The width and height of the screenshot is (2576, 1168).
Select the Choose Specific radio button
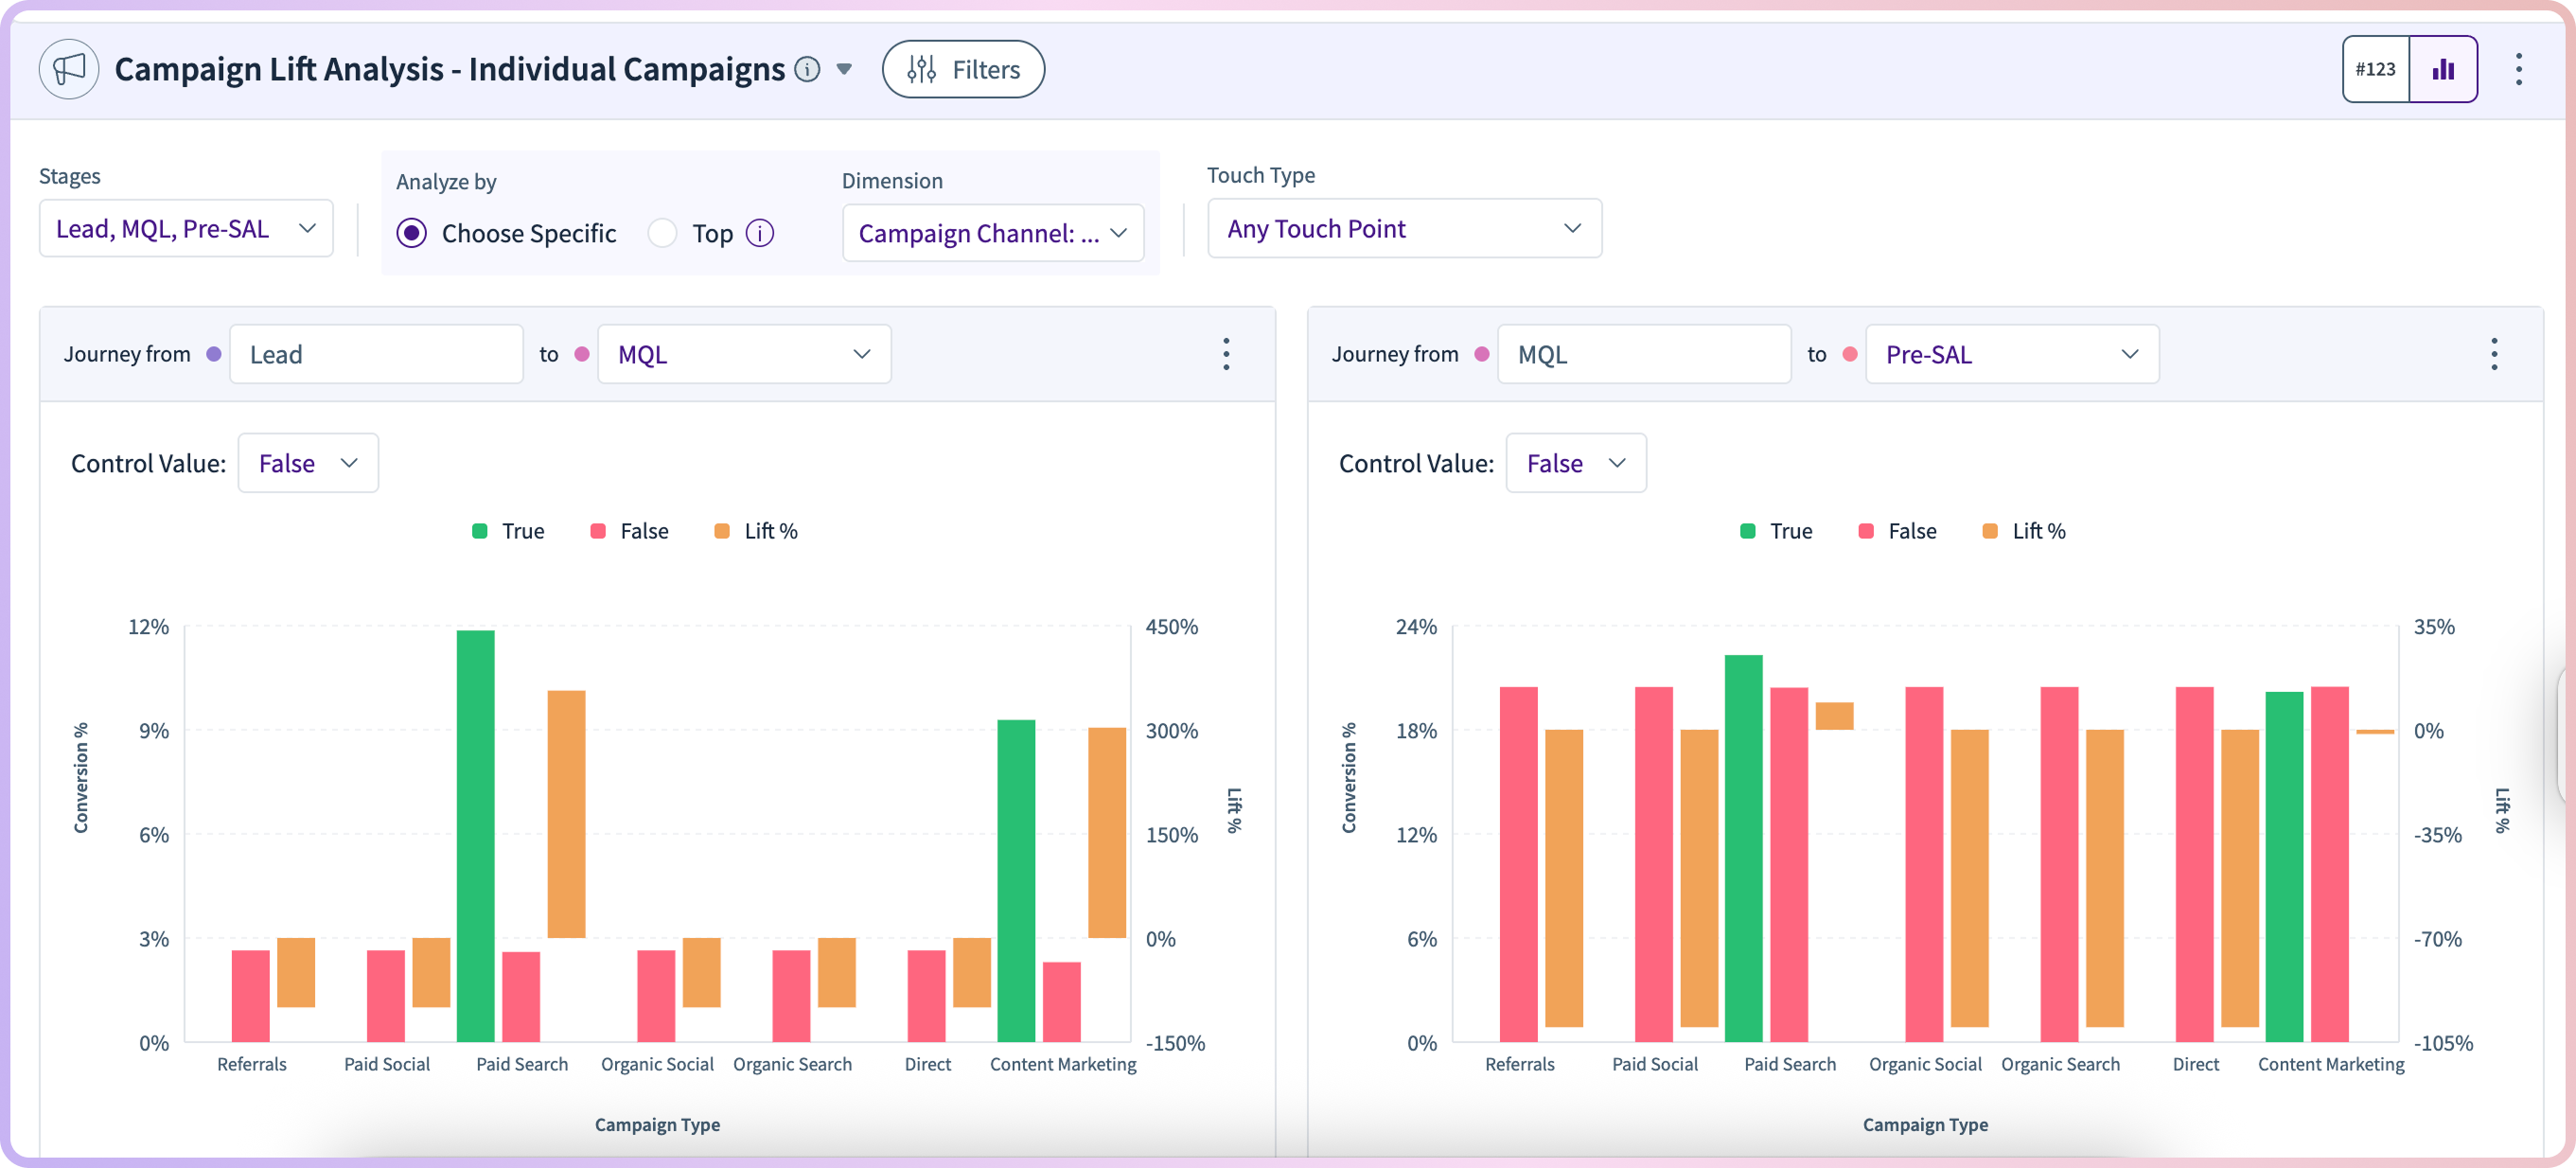coord(412,233)
